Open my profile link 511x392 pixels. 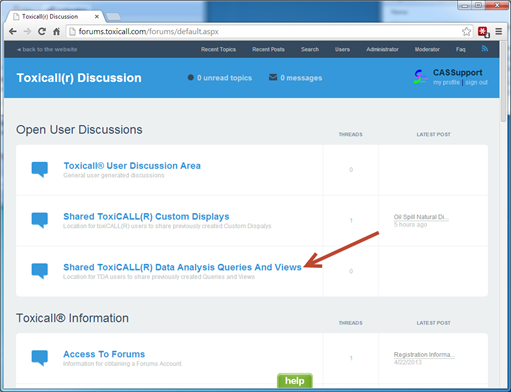click(446, 82)
